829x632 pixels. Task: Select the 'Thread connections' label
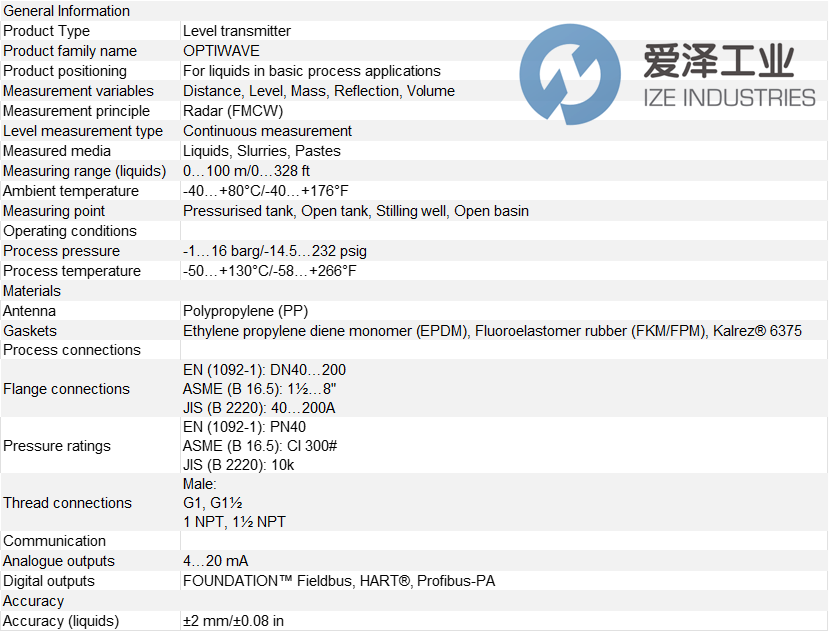(x=67, y=503)
